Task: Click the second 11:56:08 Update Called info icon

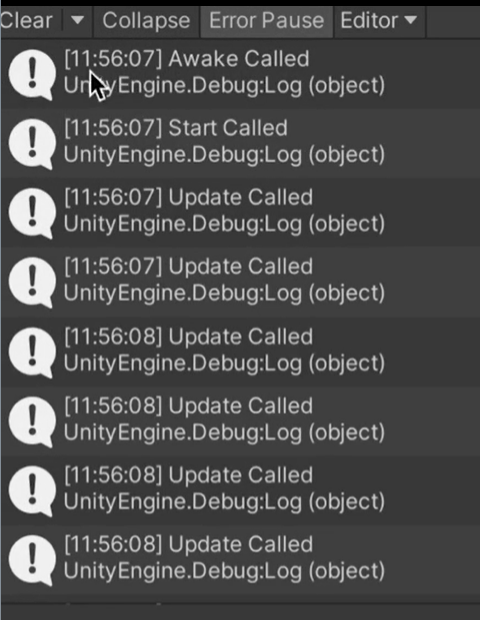Action: click(x=32, y=421)
